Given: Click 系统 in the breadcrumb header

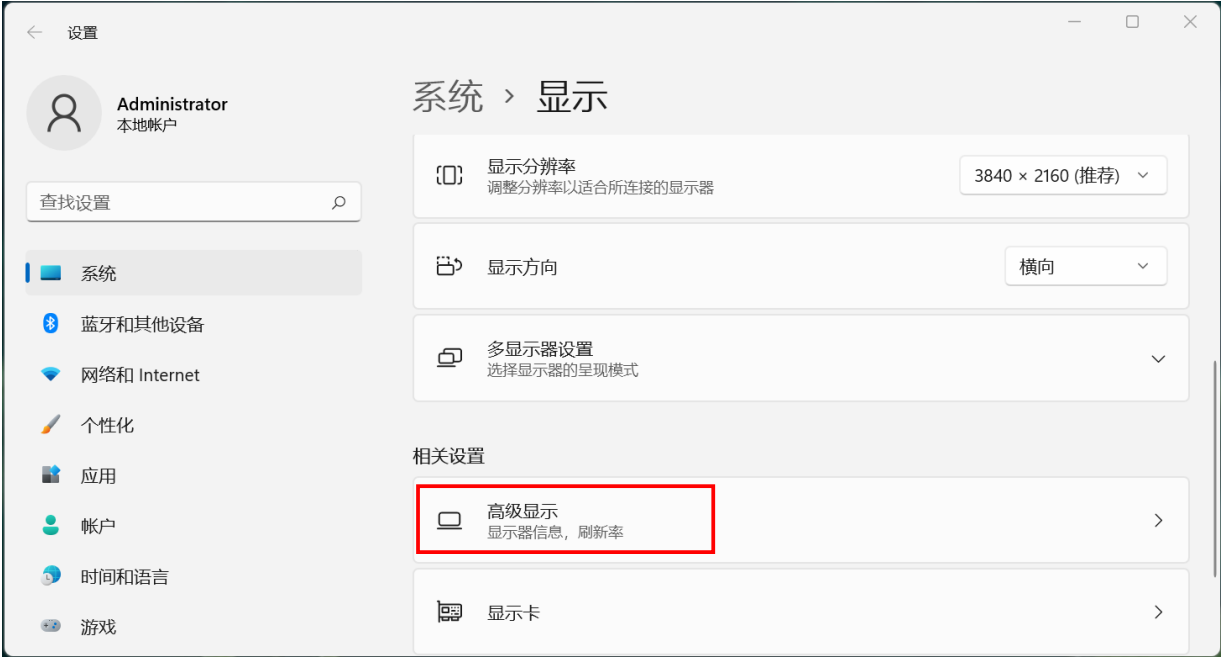Looking at the screenshot, I should [x=448, y=98].
